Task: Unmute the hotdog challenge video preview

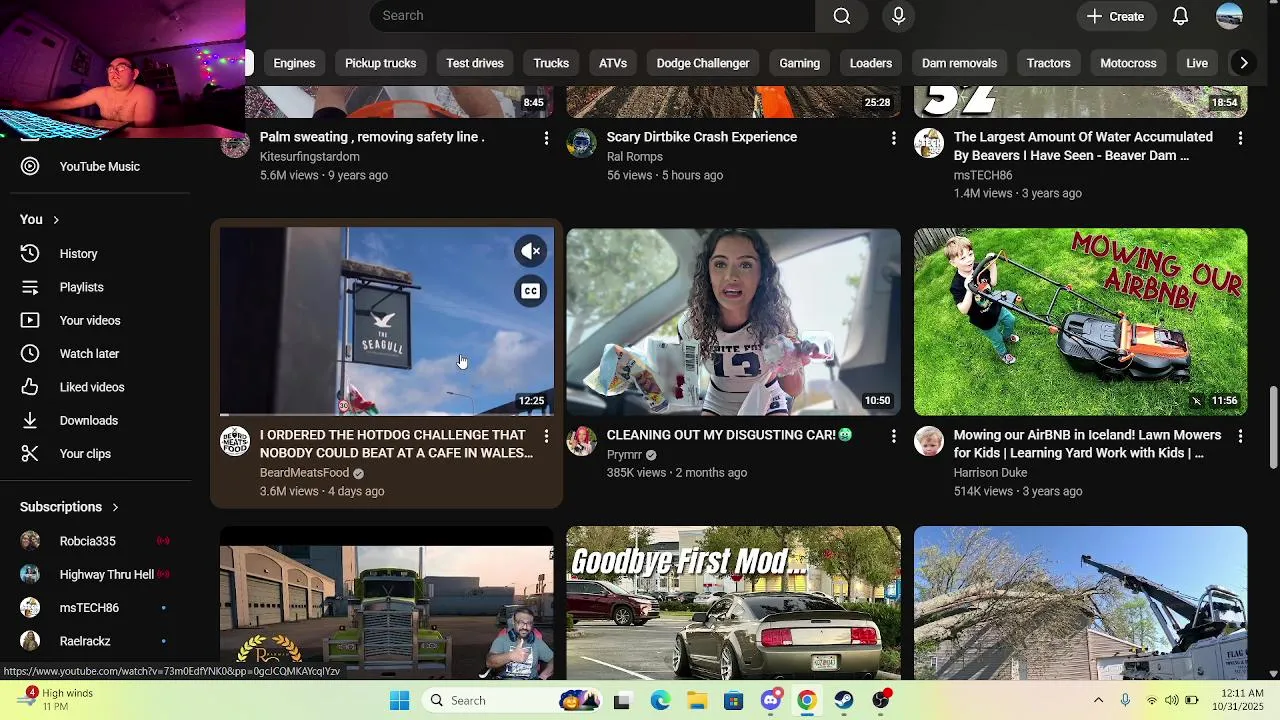Action: coord(531,251)
